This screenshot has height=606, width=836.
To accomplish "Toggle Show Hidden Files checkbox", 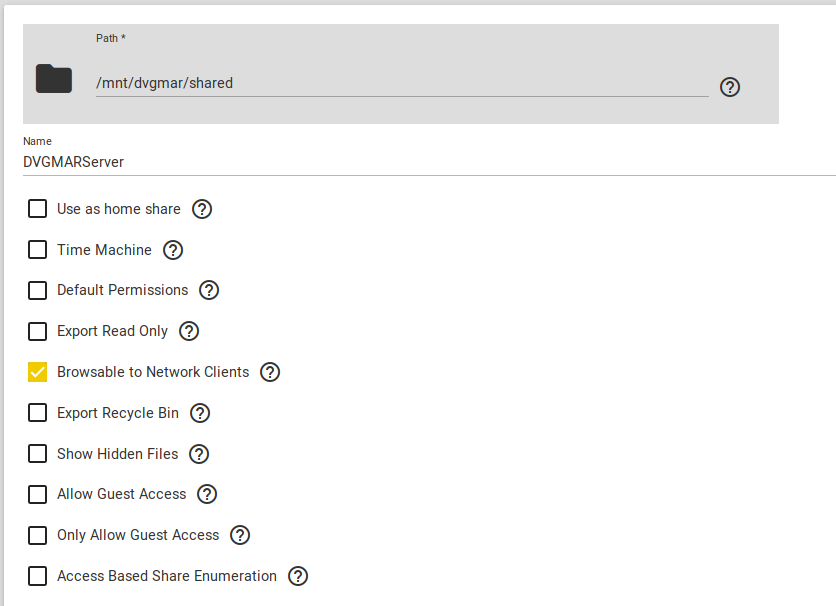I will coord(38,454).
